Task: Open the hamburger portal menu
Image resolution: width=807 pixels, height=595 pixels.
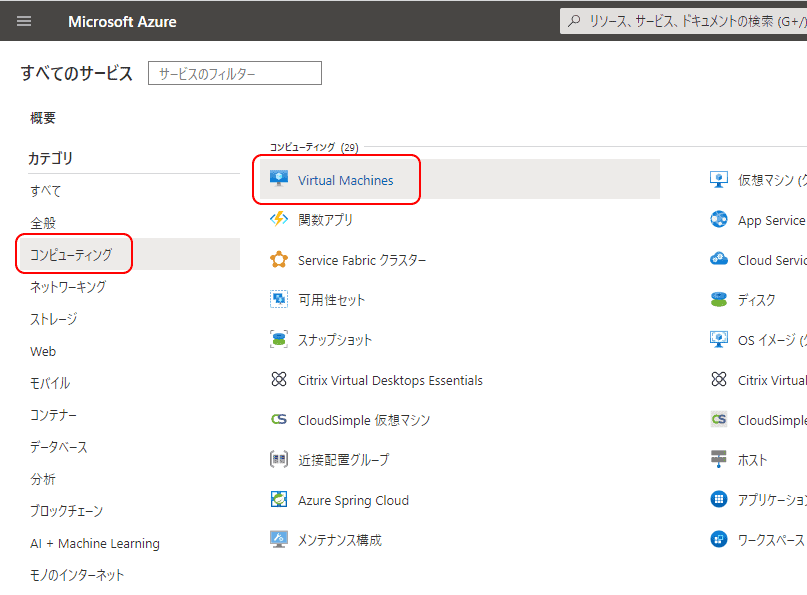Action: [24, 21]
